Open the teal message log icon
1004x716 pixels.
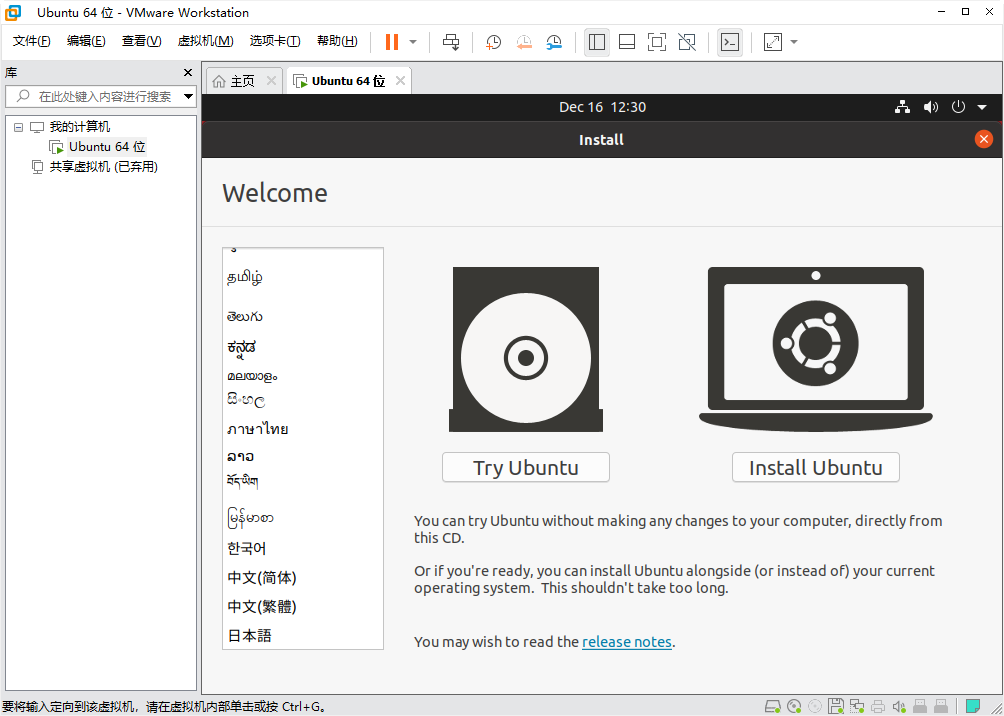click(x=973, y=706)
